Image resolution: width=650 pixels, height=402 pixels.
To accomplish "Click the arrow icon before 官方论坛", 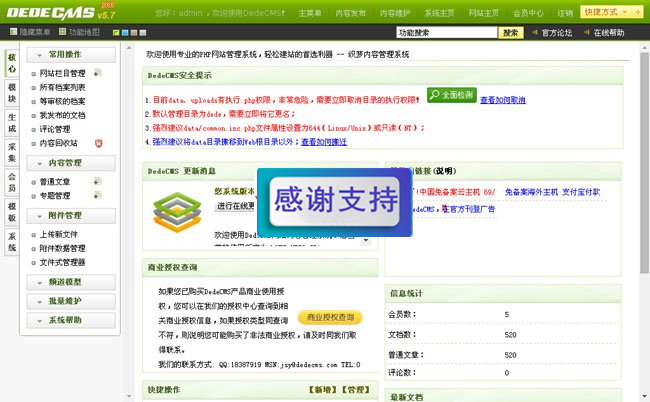I will coord(535,32).
